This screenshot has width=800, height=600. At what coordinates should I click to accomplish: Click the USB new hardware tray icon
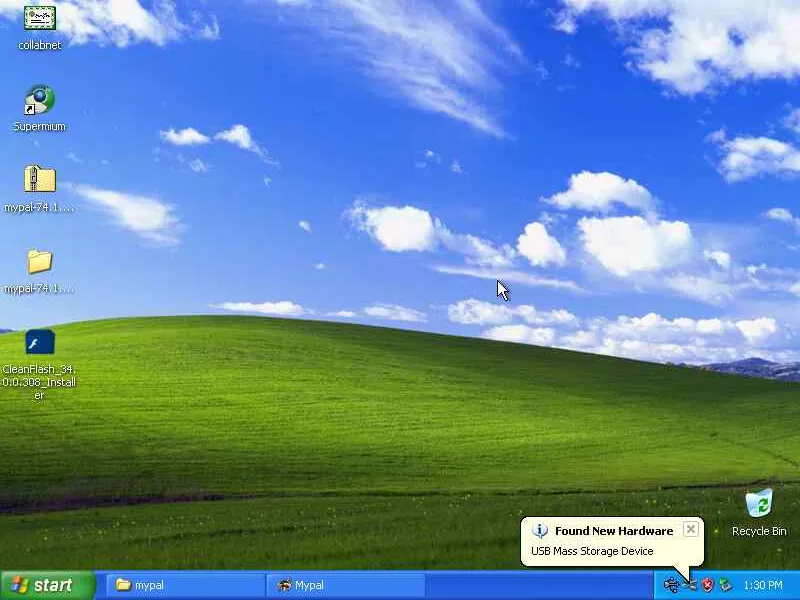[671, 585]
